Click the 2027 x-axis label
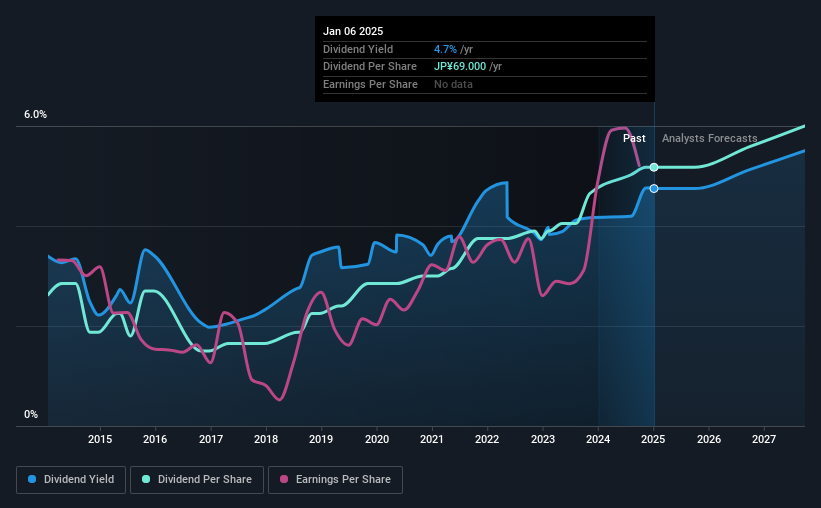821x508 pixels. [764, 439]
